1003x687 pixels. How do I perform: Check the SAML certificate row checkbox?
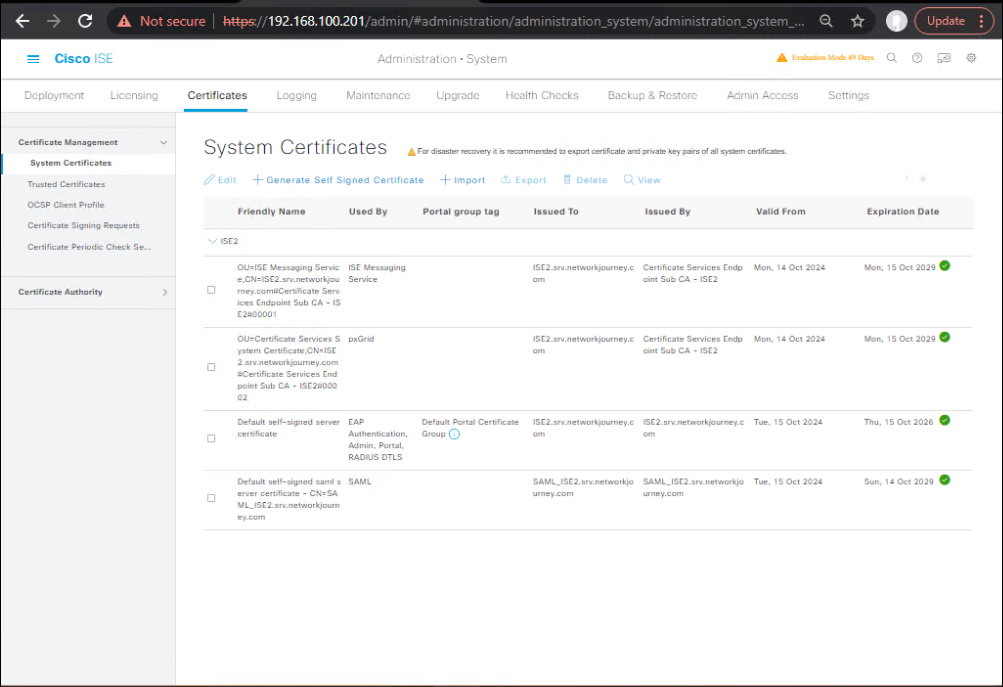click(211, 498)
